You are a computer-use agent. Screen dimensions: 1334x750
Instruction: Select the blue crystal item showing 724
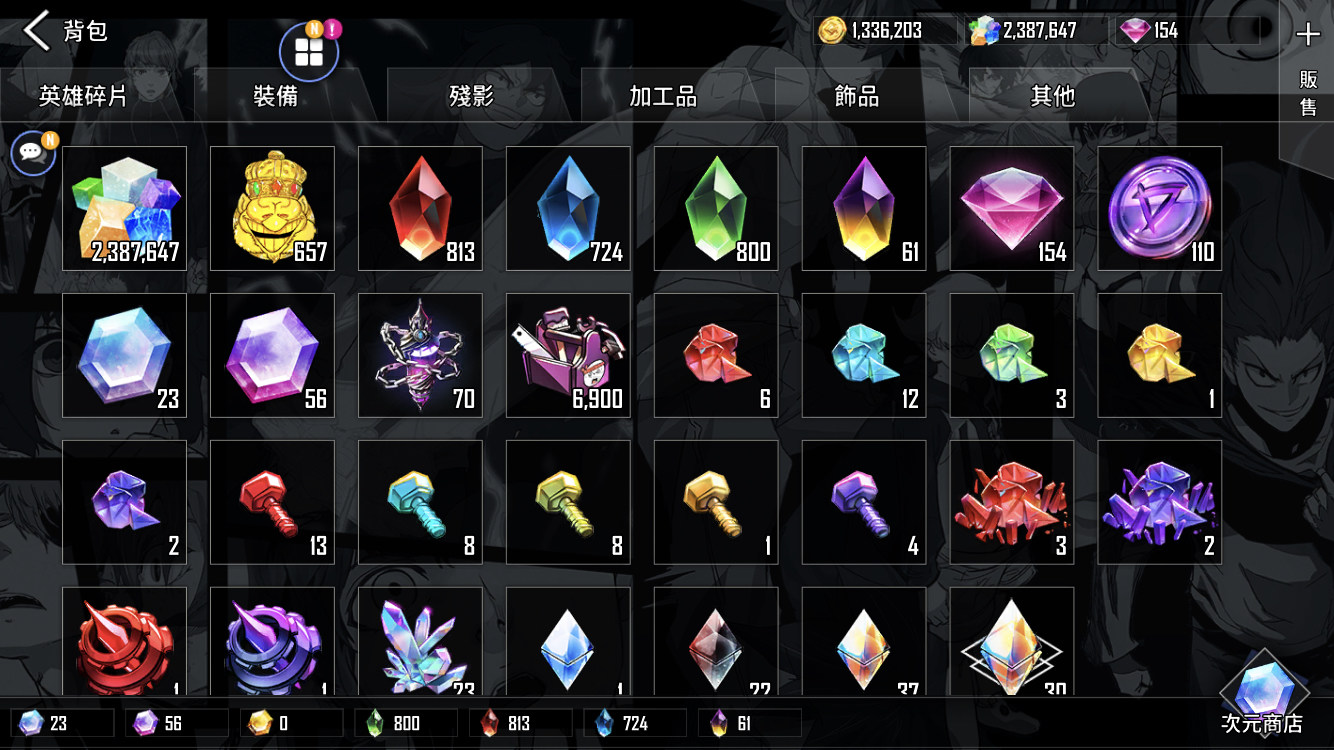(x=568, y=208)
